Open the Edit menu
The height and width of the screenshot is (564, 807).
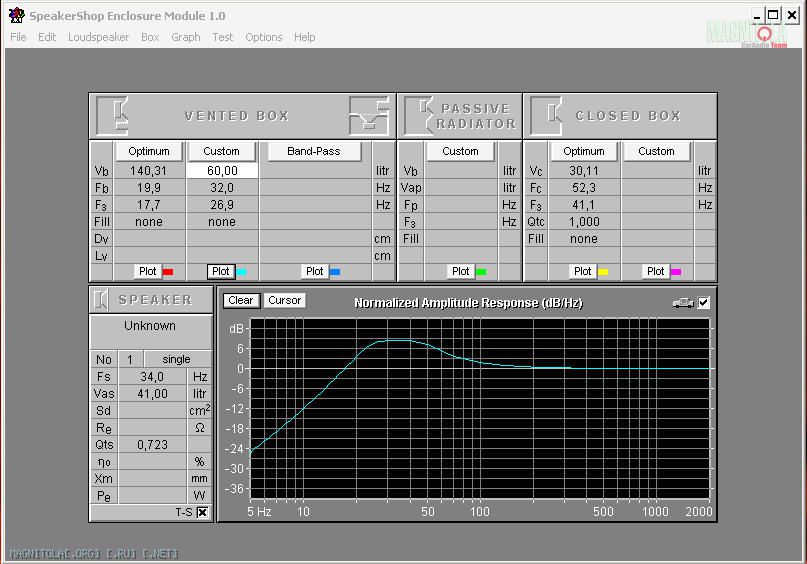[x=47, y=37]
